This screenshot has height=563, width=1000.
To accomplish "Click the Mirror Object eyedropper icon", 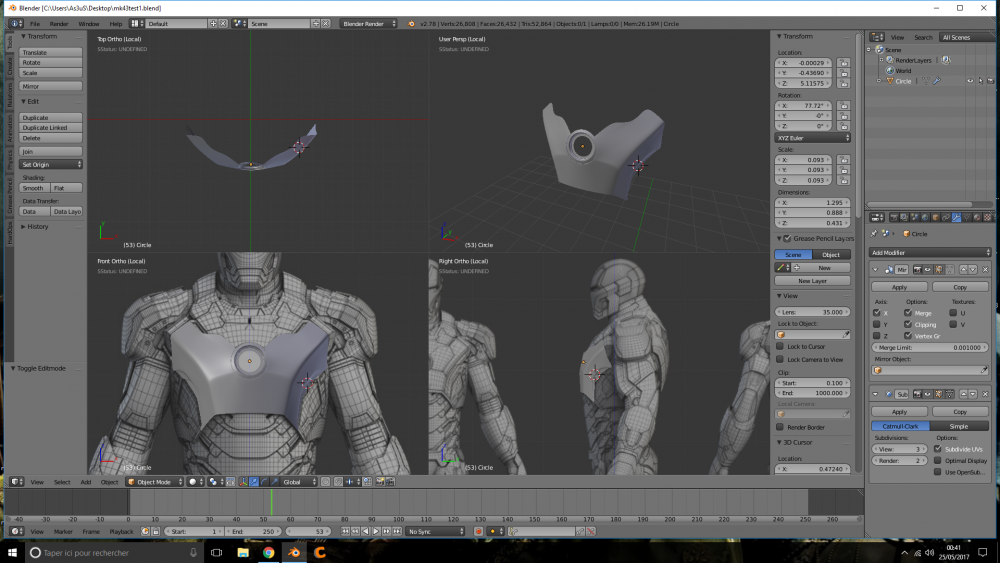I will [x=983, y=370].
